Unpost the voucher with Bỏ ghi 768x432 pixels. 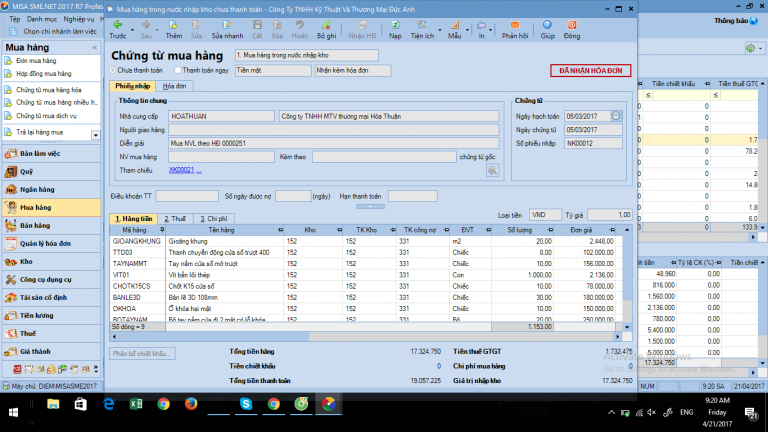(326, 29)
